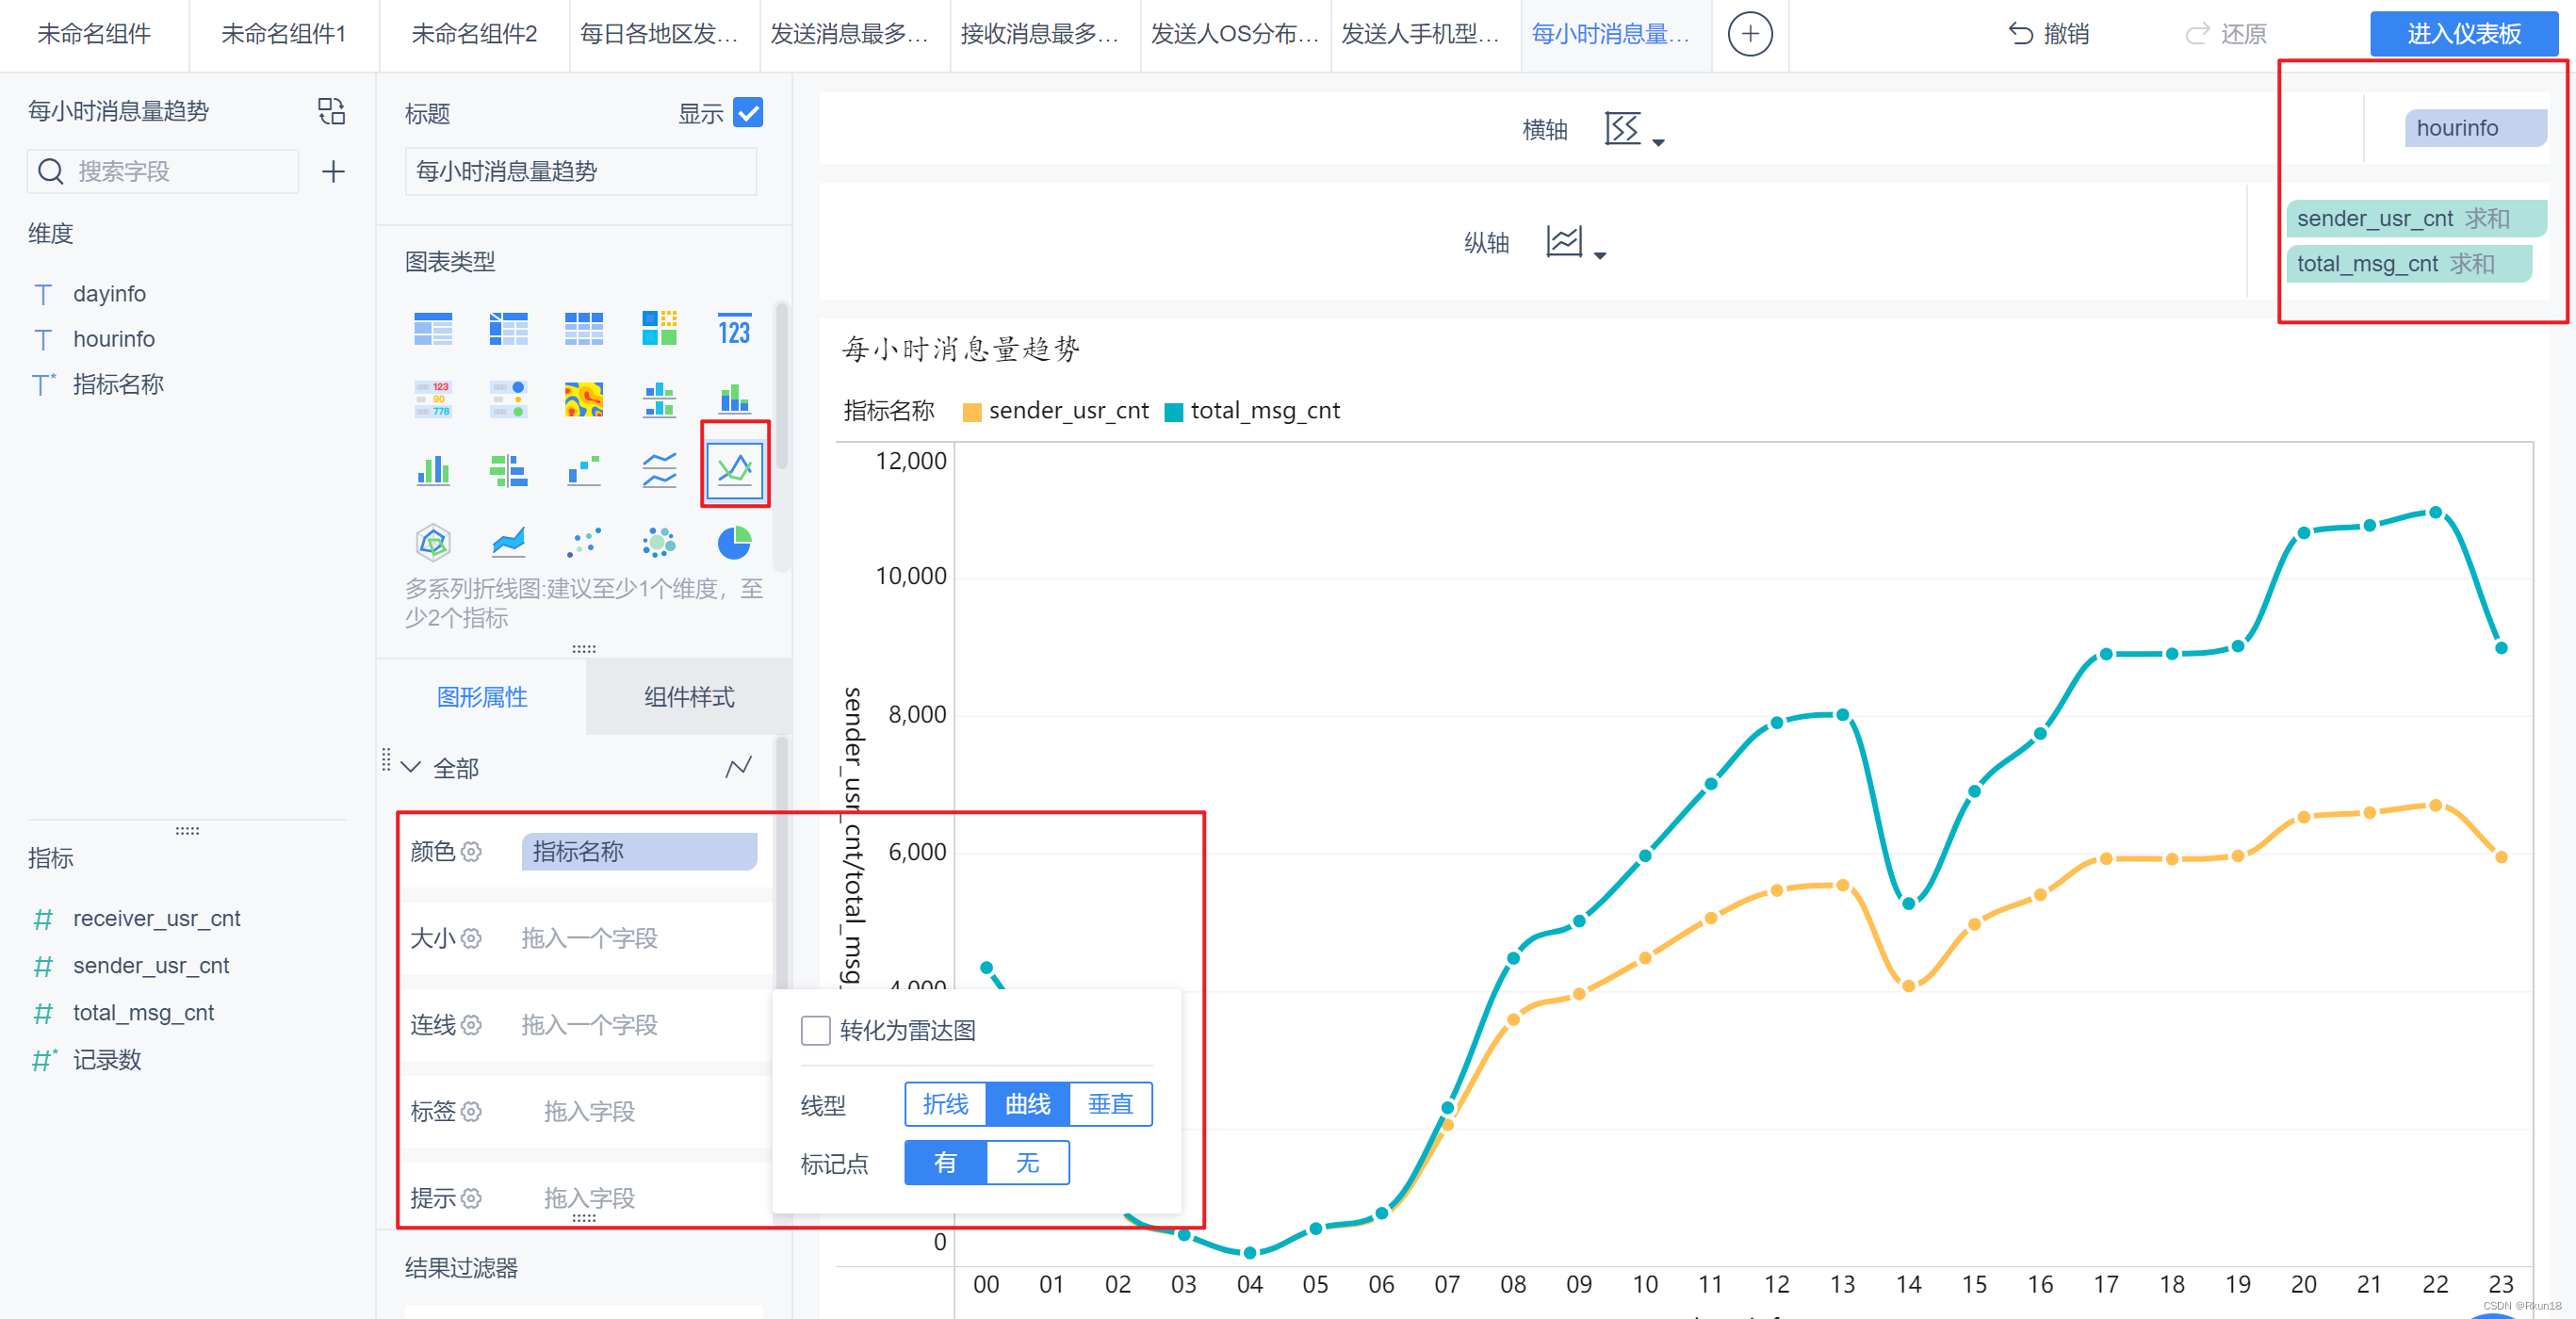
Task: Open the 接收消息最多… tab
Action: coord(1045,34)
